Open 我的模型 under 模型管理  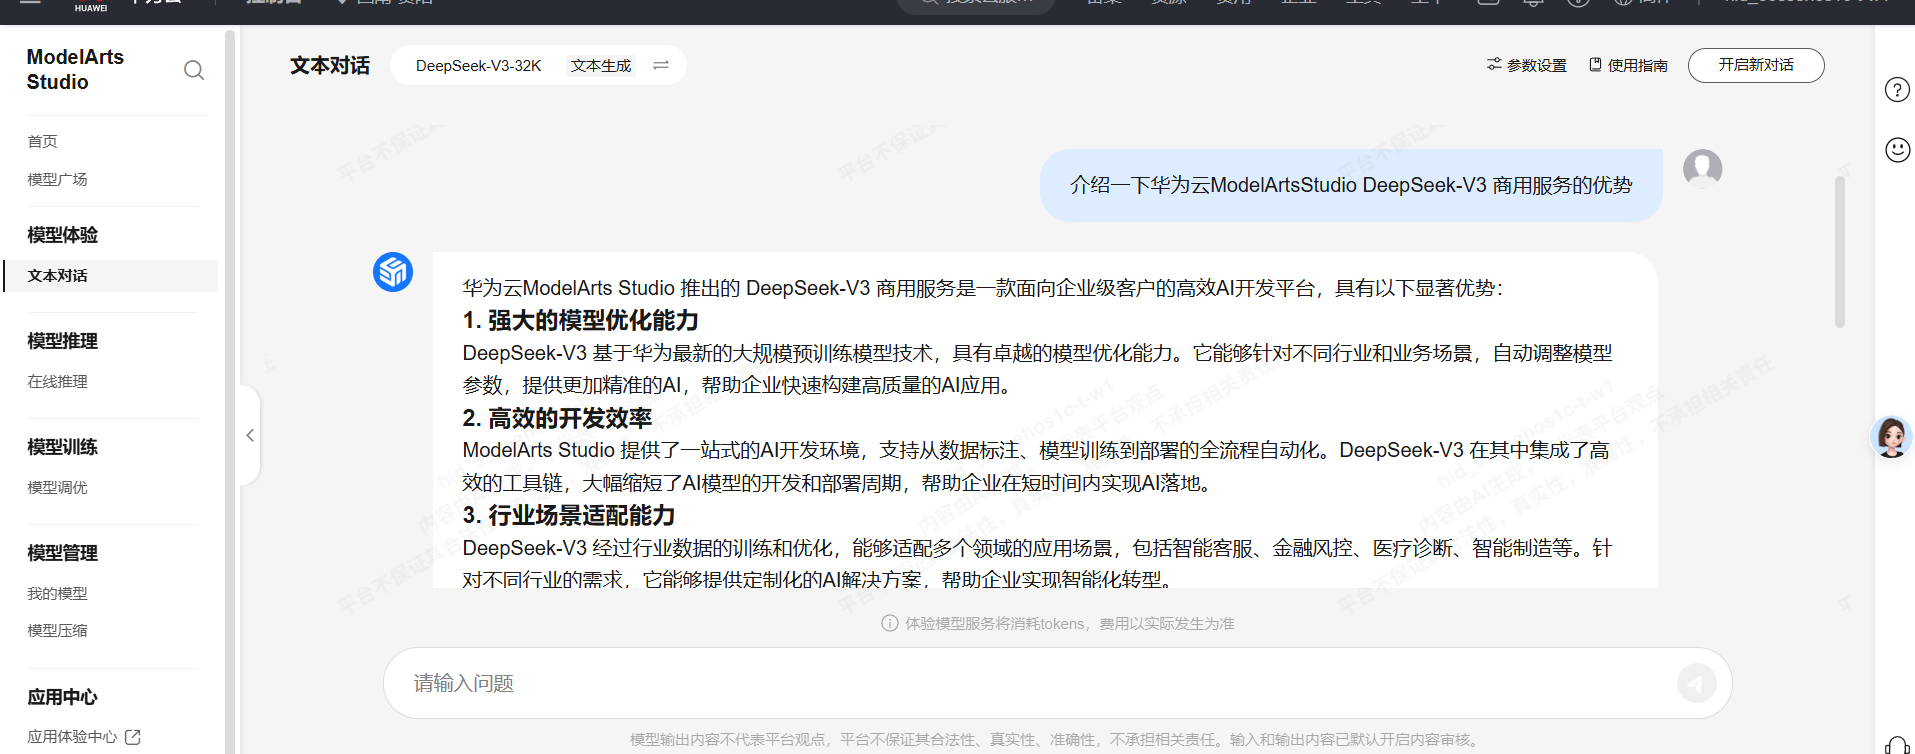click(x=58, y=594)
